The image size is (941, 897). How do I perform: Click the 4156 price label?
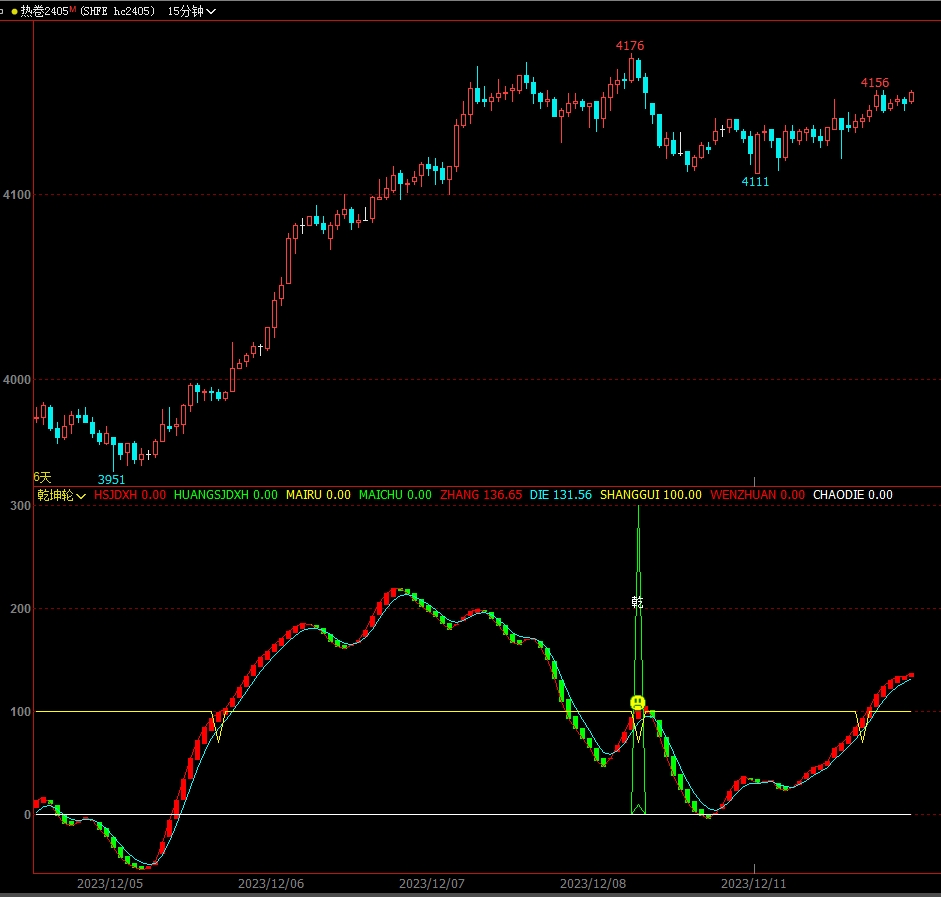coord(874,83)
